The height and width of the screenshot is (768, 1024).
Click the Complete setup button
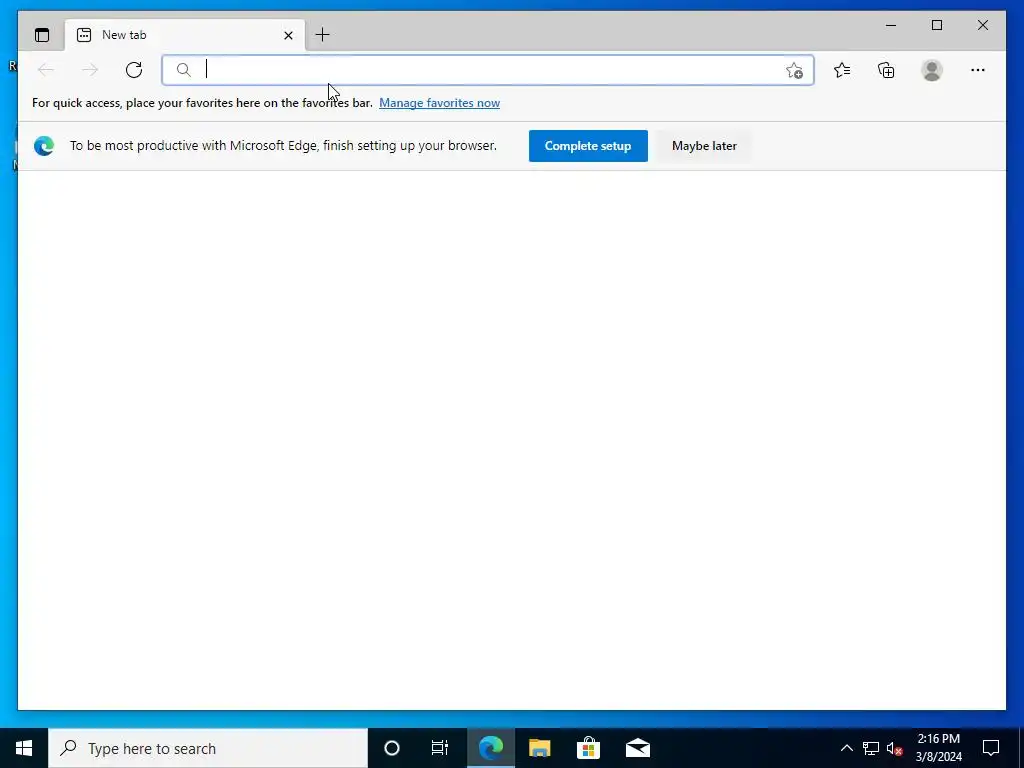coord(588,146)
